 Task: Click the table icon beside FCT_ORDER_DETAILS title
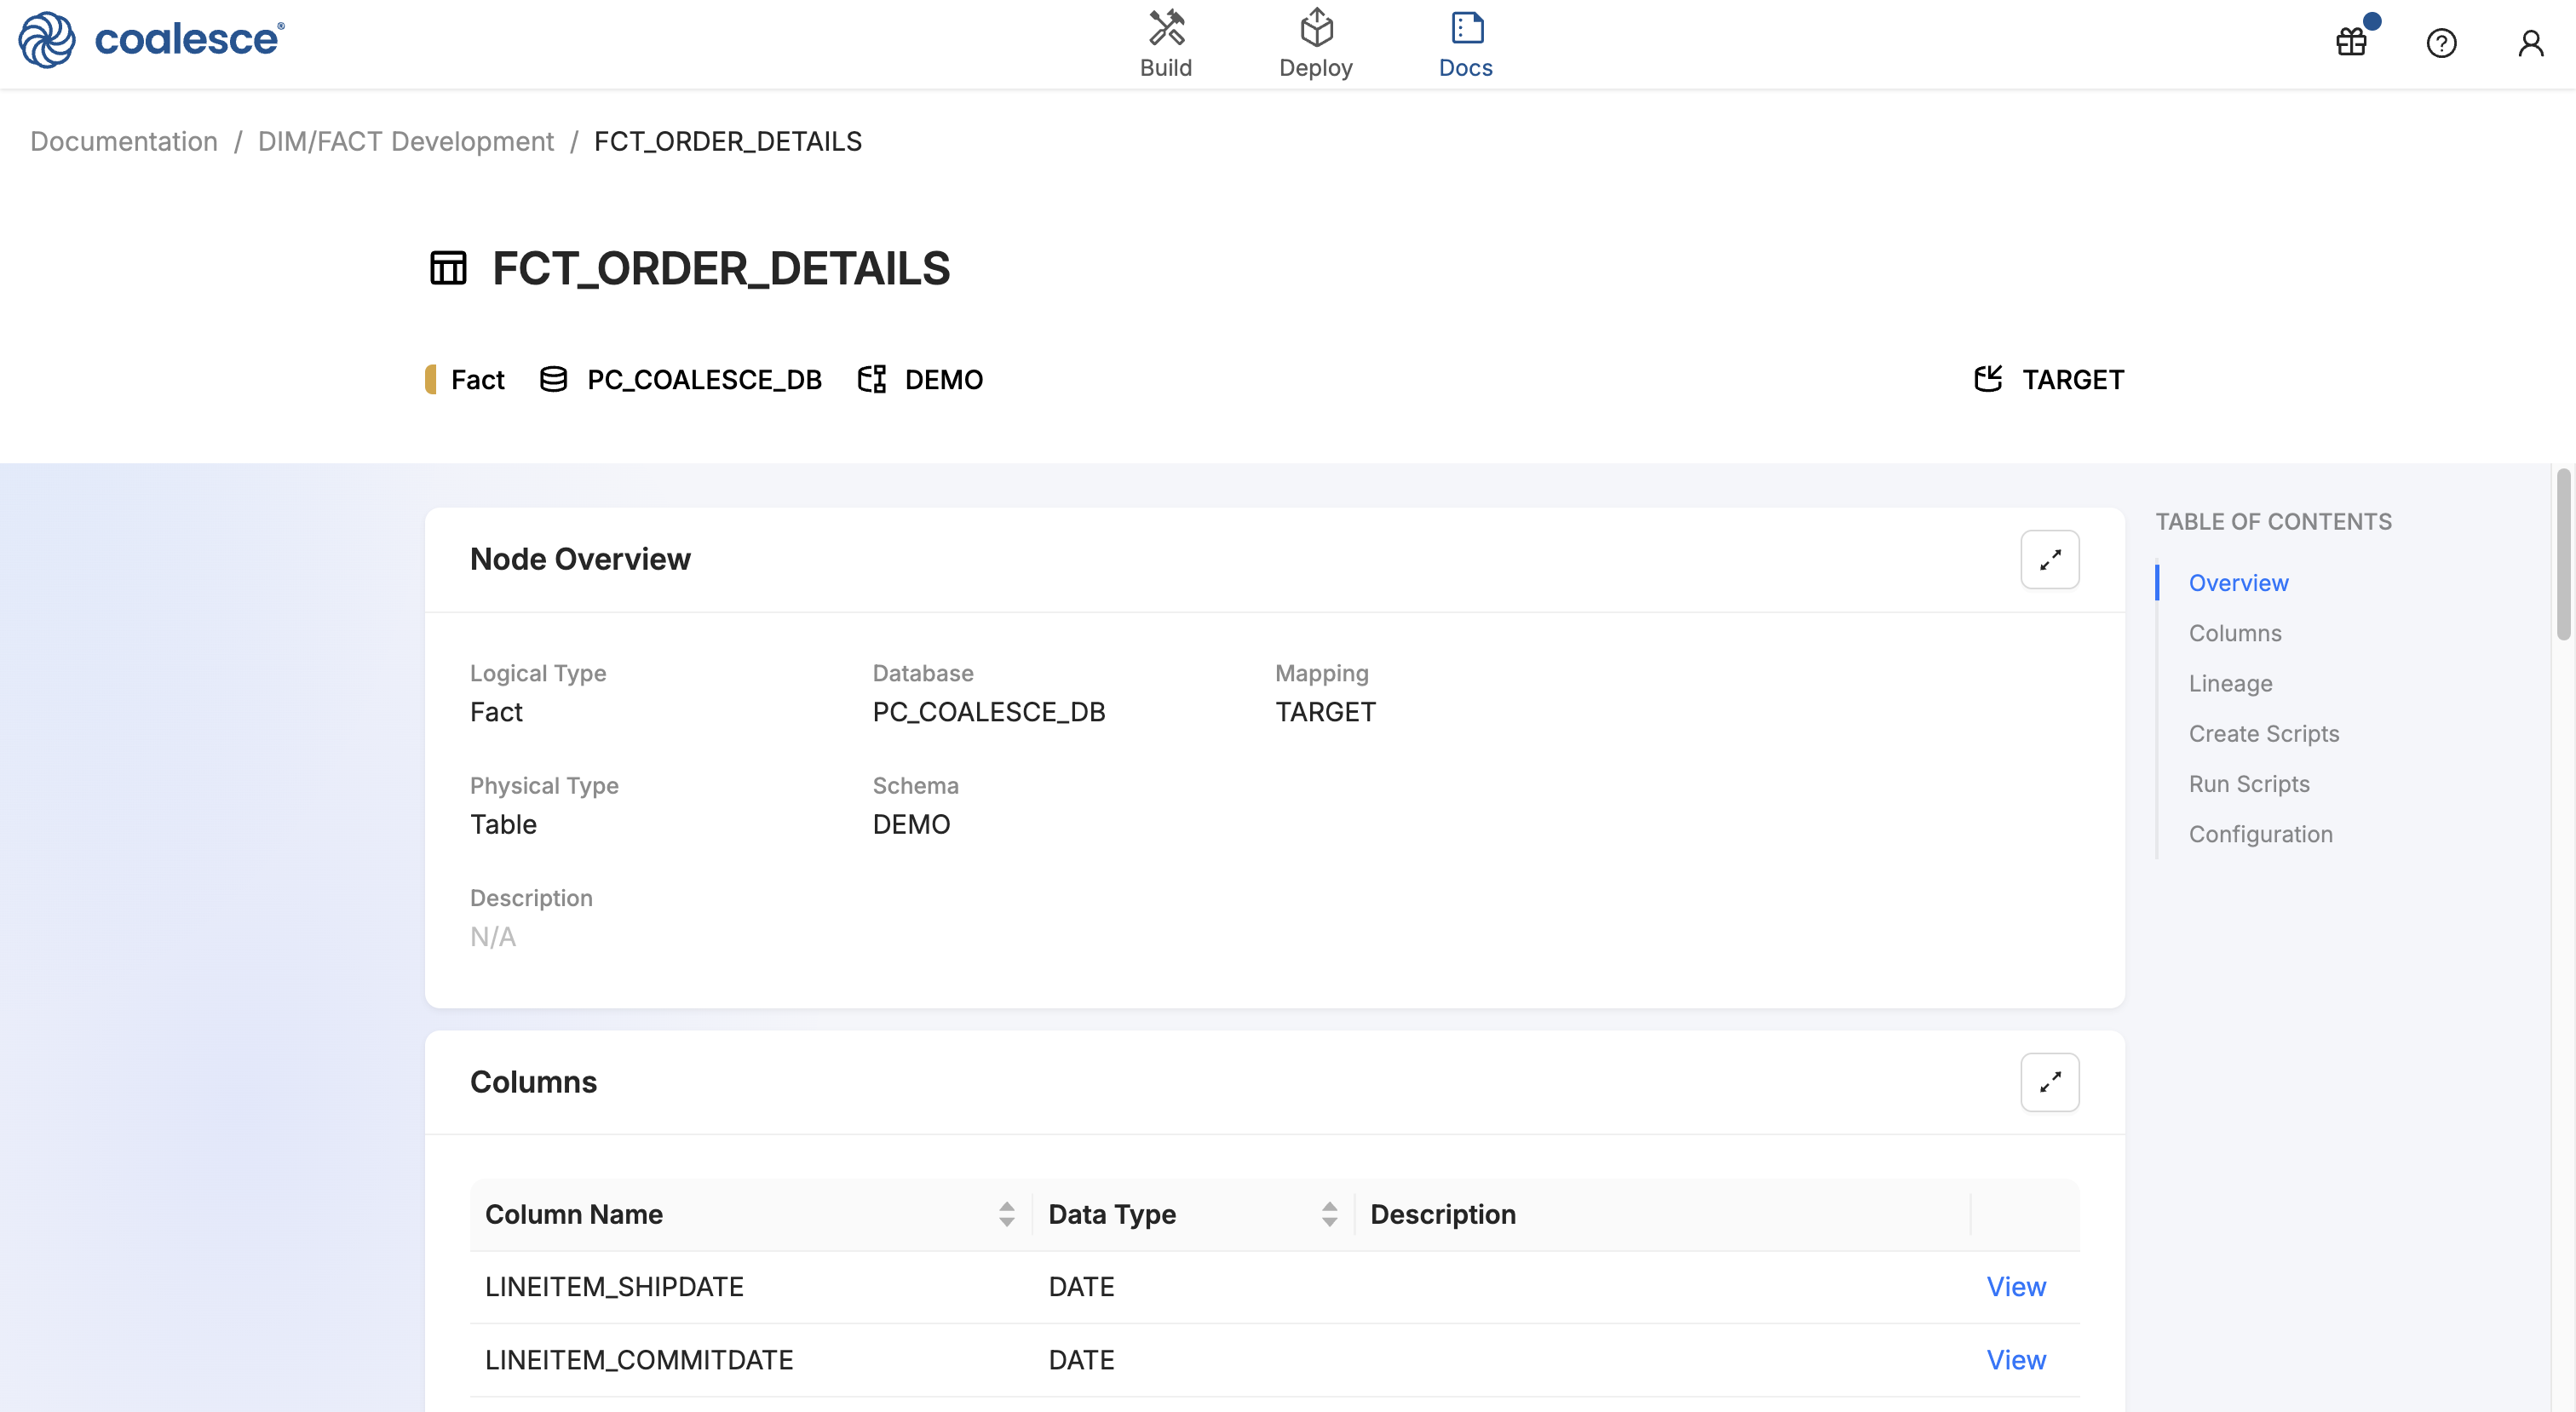pos(448,268)
